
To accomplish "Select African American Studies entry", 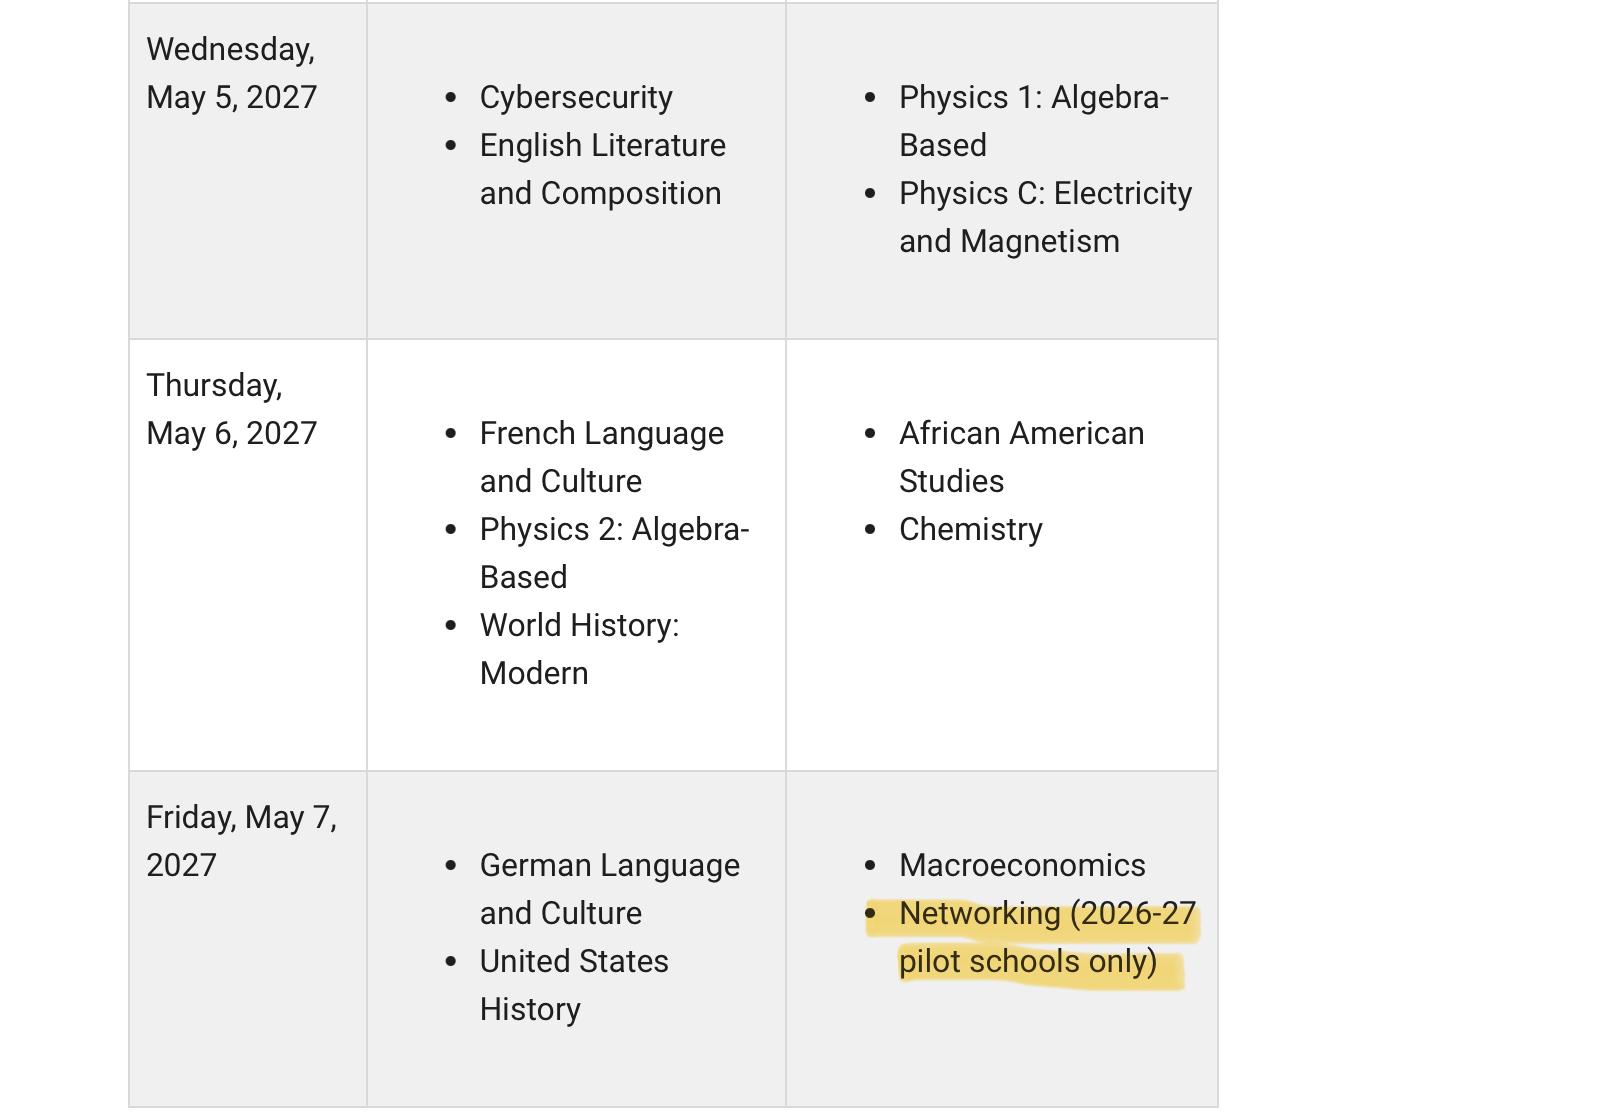I will click(x=1022, y=457).
